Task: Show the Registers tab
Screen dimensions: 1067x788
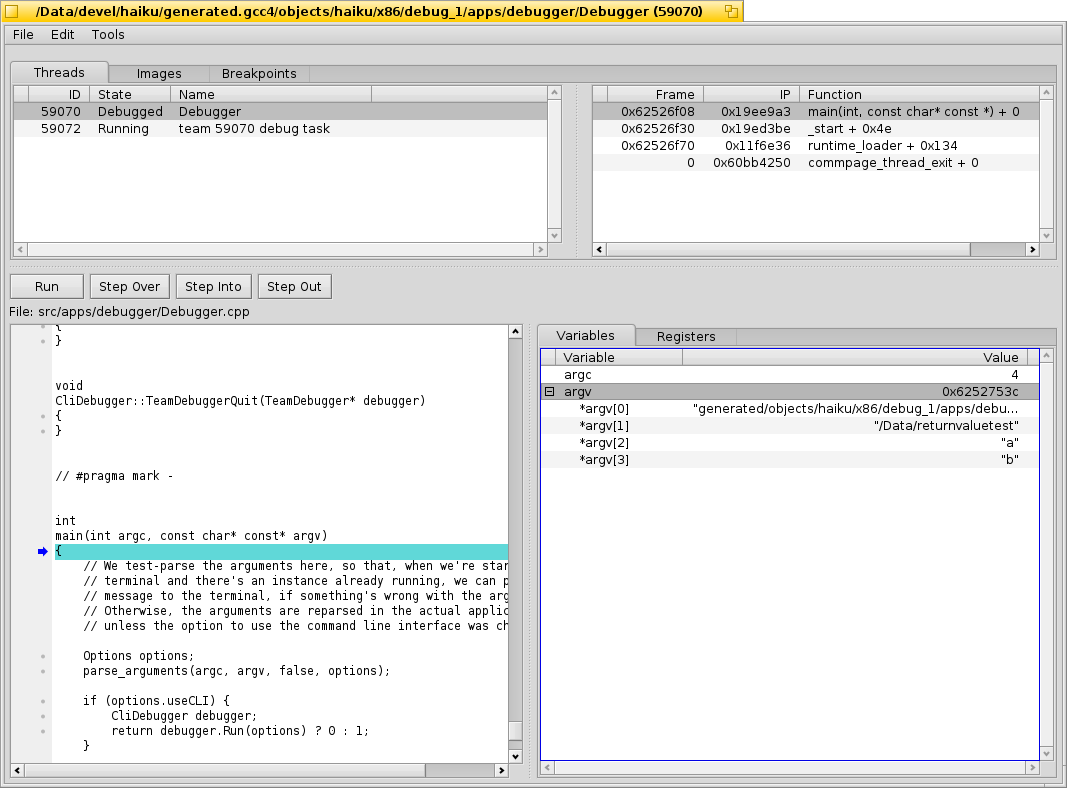Action: click(686, 336)
